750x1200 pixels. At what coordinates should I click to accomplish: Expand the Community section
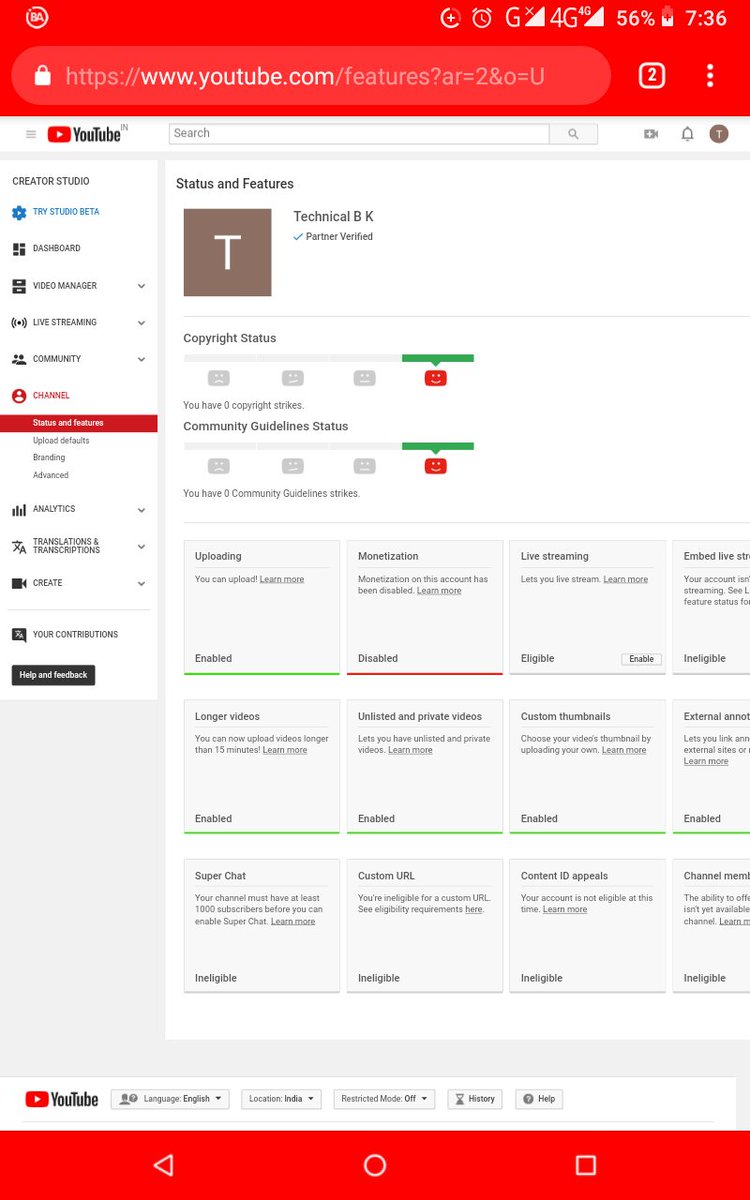click(x=141, y=359)
